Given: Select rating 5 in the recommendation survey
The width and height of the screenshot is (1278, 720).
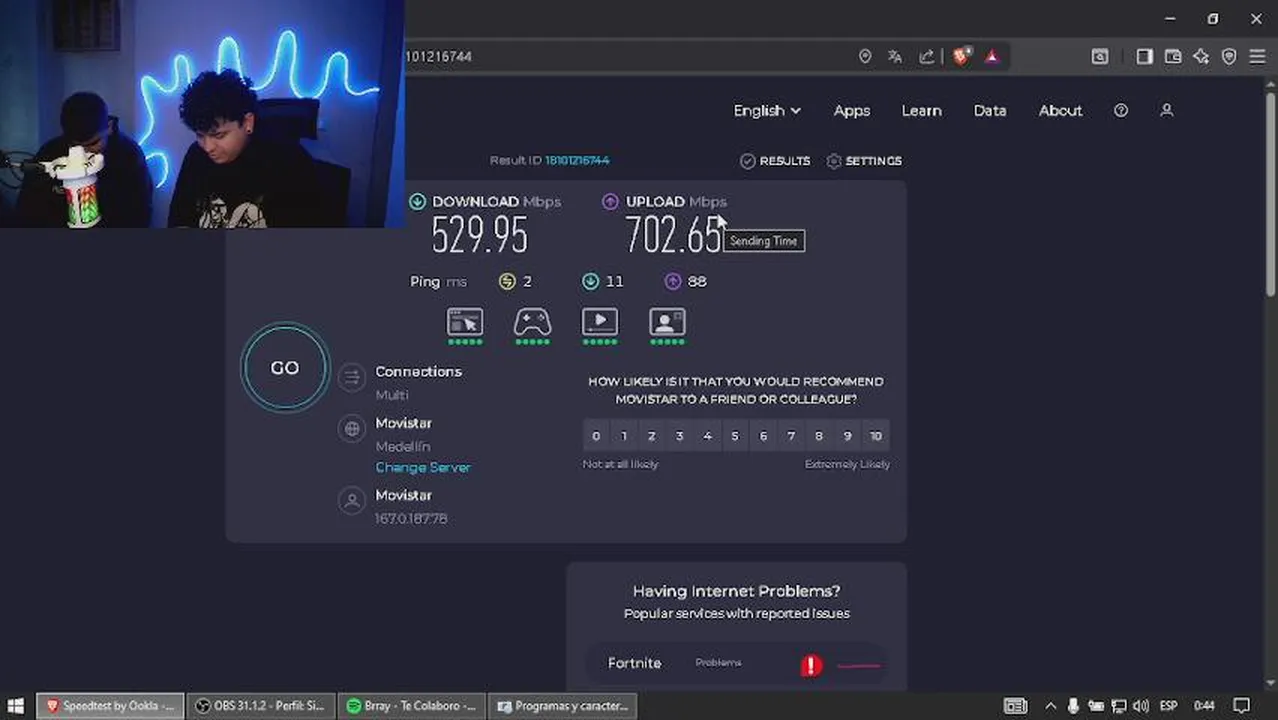Looking at the screenshot, I should click(x=735, y=436).
